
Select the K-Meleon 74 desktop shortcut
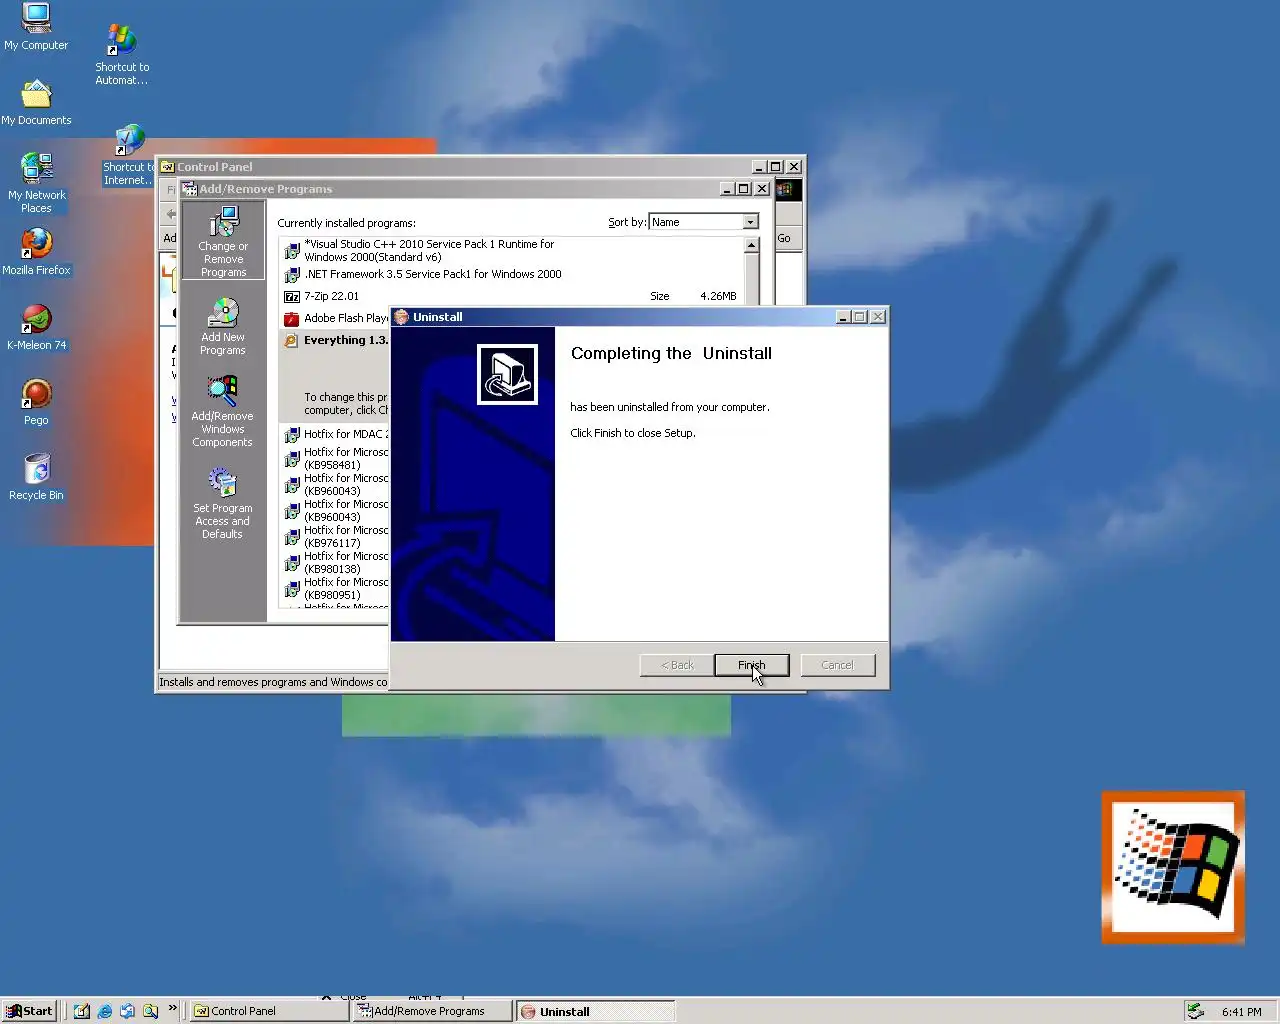point(36,327)
